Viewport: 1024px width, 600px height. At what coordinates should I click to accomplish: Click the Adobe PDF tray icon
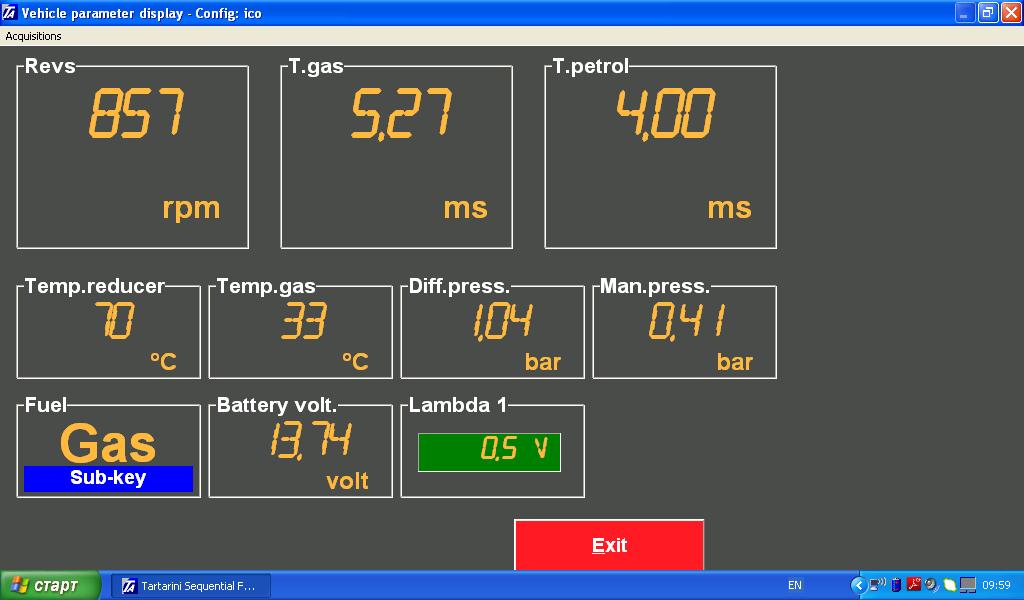click(x=914, y=585)
